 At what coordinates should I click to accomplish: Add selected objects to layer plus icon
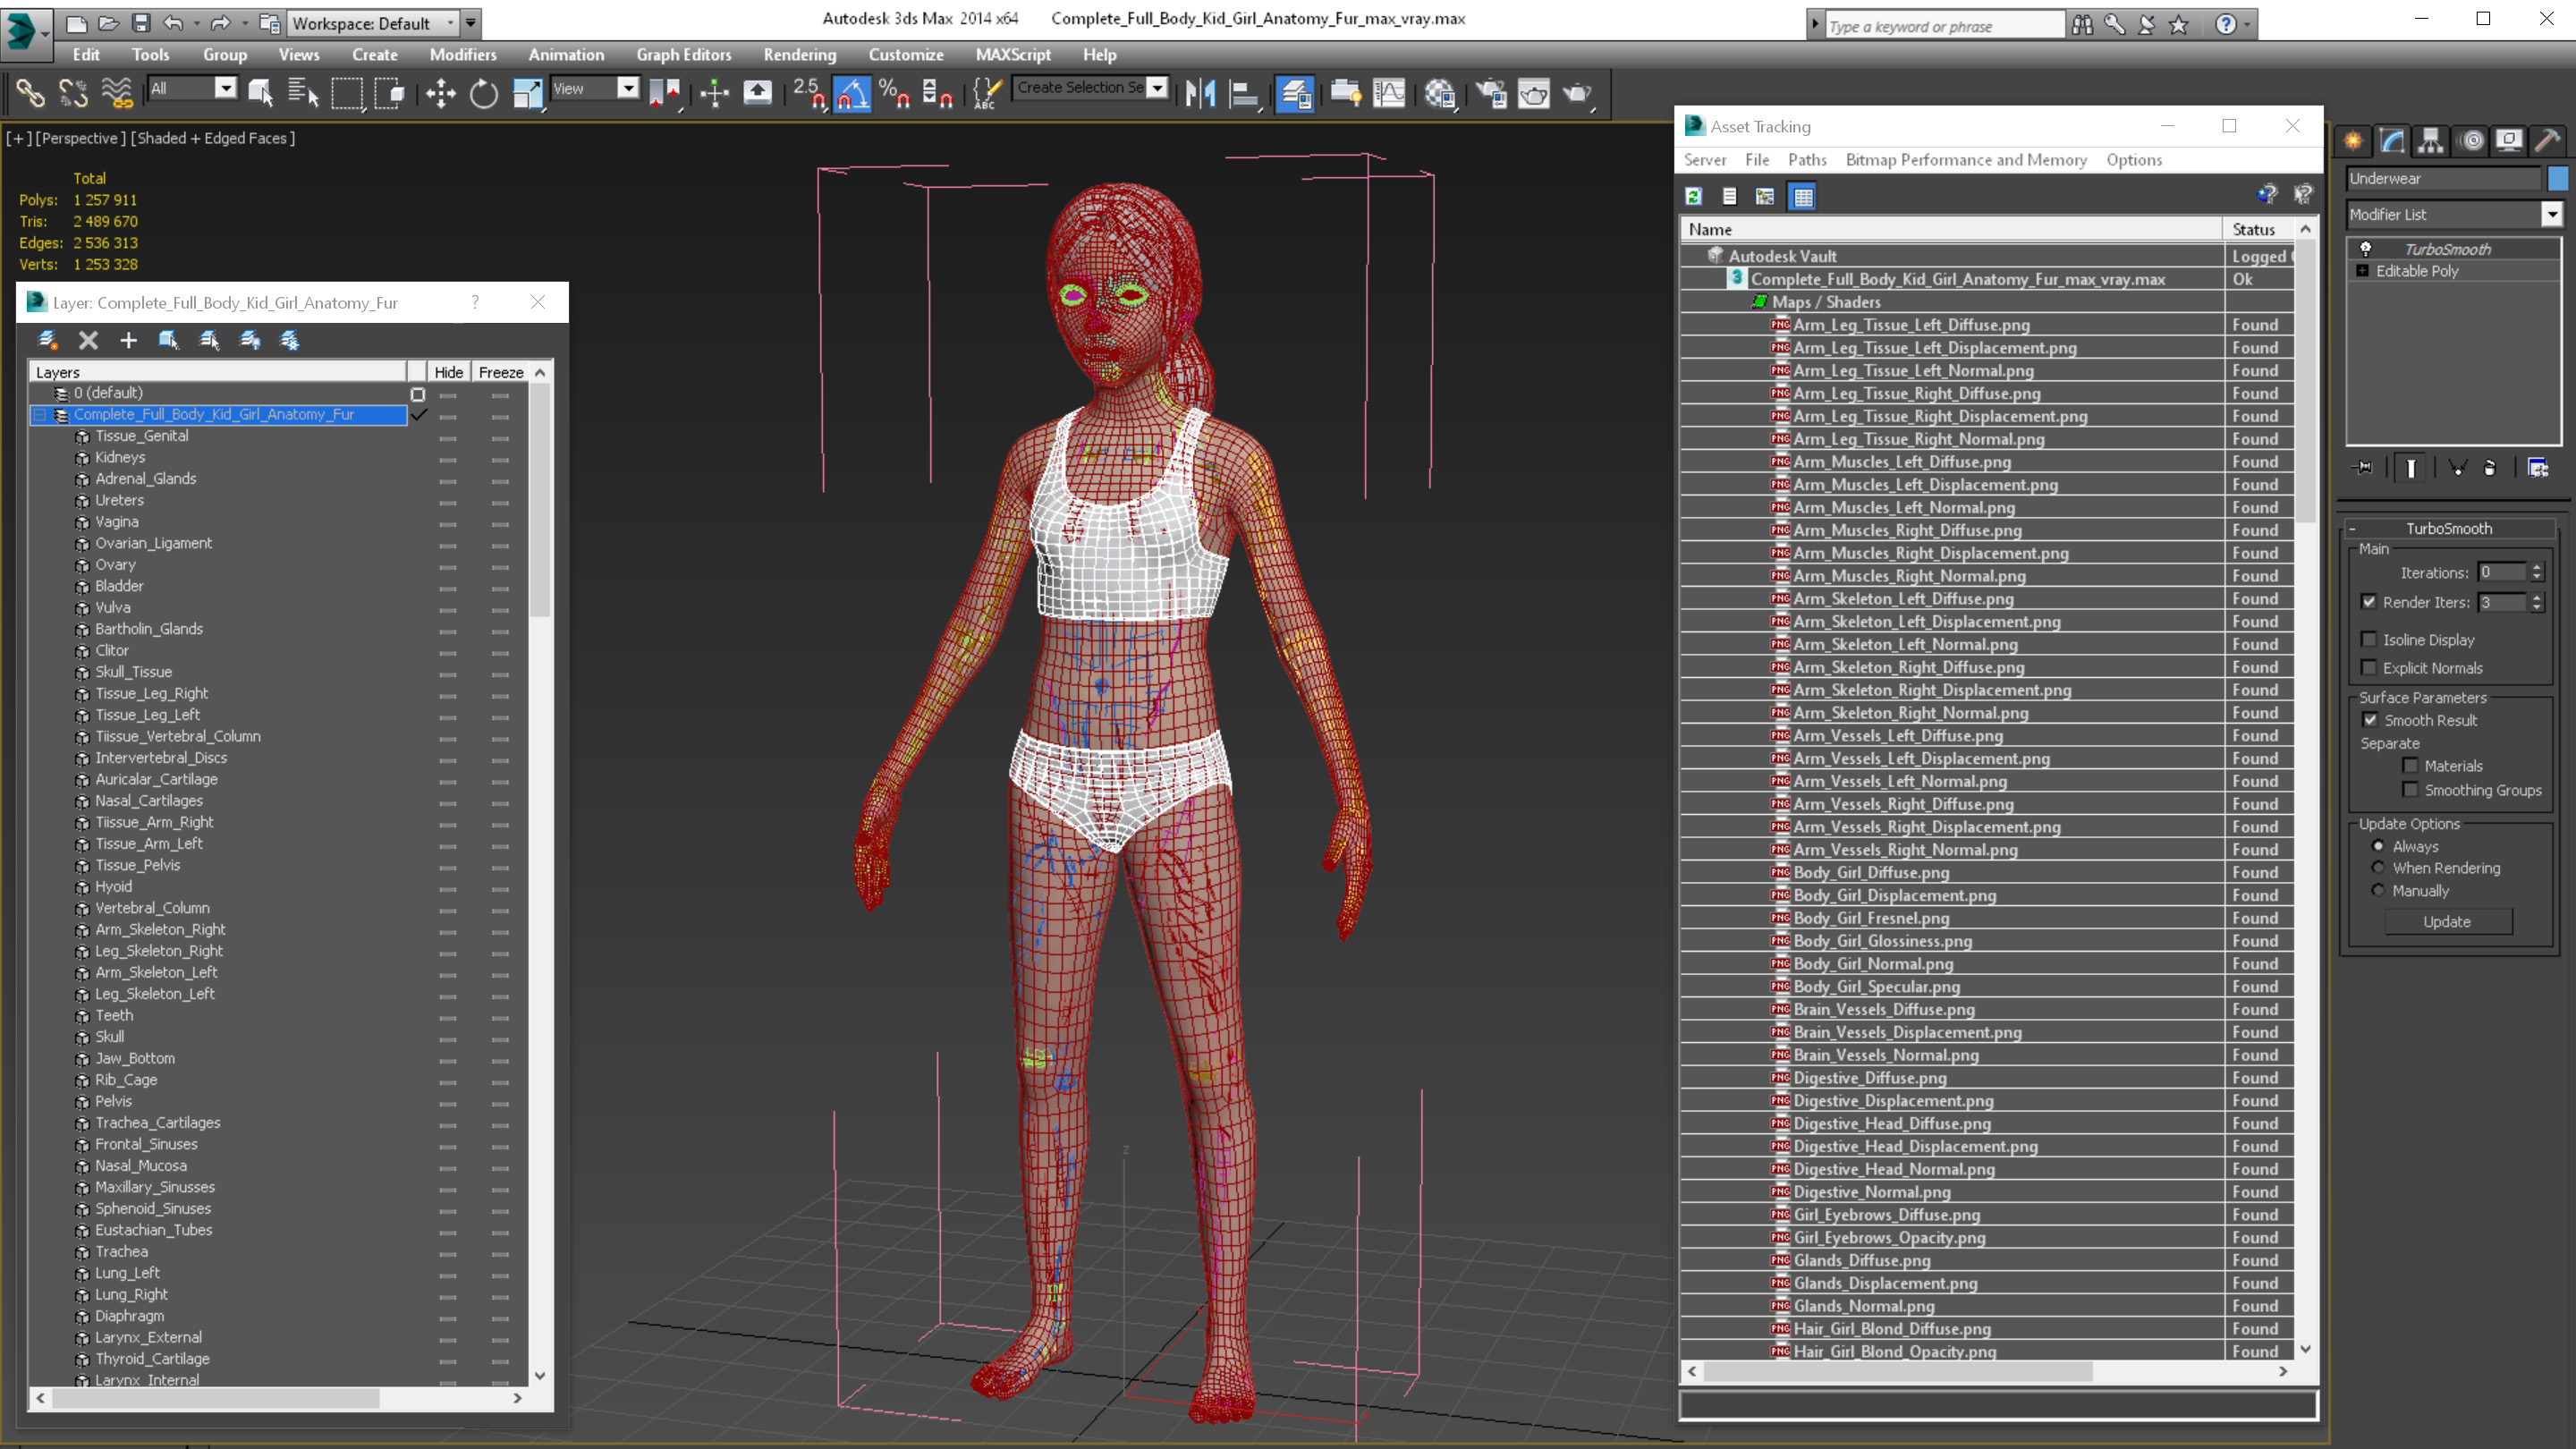[x=128, y=341]
